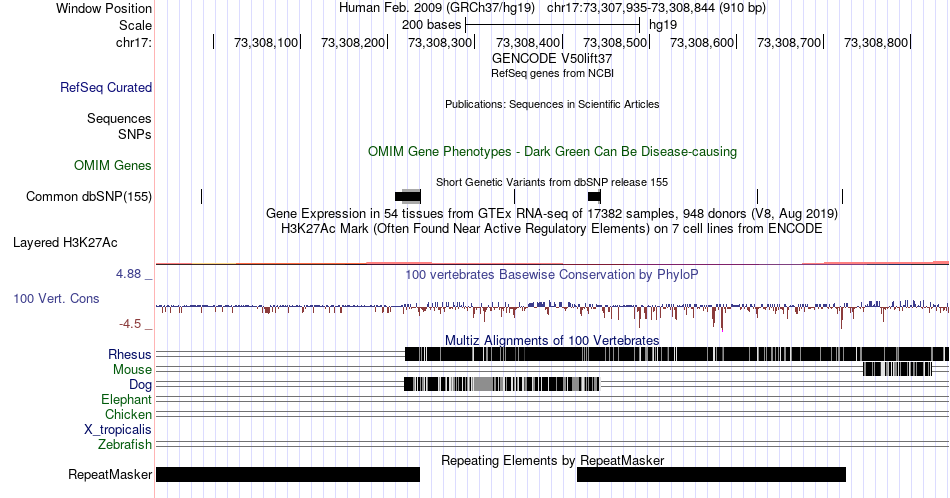This screenshot has height=498, width=950.
Task: Click Repeating Elements by RepeatMasker title
Action: 552,460
